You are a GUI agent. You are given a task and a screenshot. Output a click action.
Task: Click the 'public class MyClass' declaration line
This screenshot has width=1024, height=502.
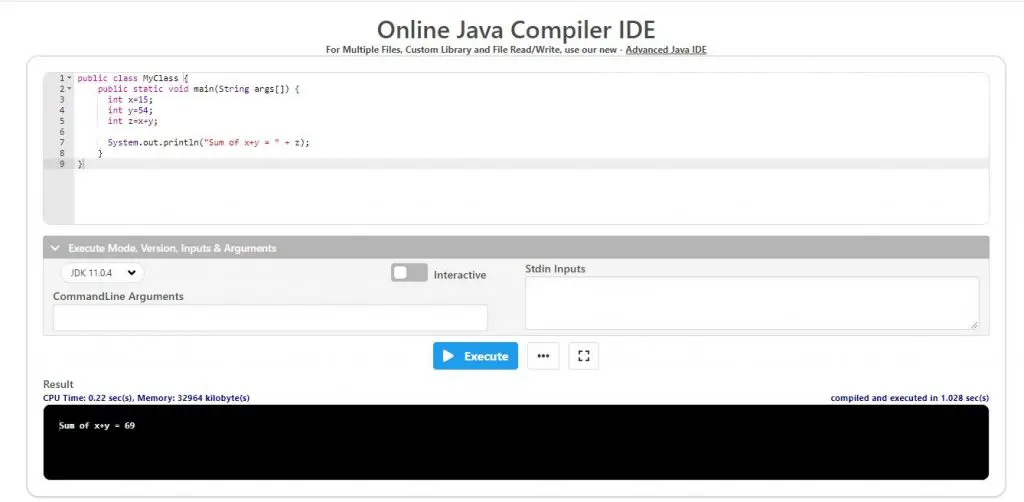click(133, 78)
